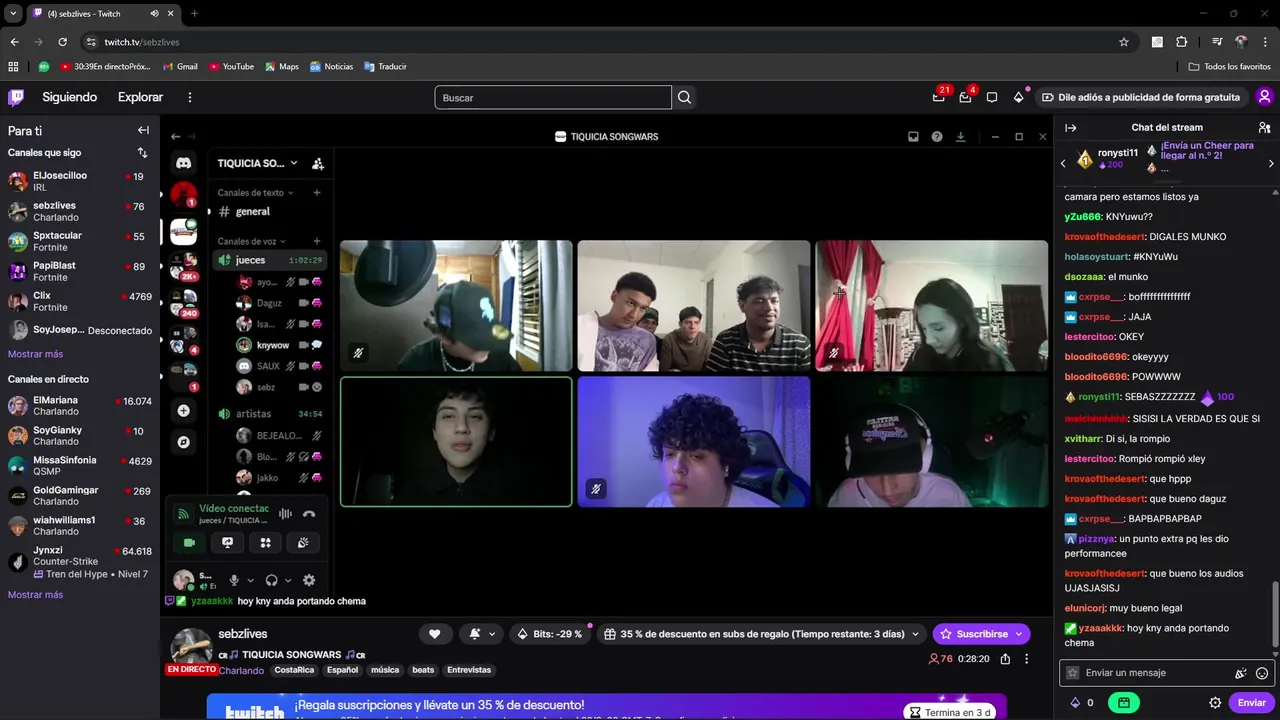Select the artistas voice channel

pyautogui.click(x=269, y=414)
